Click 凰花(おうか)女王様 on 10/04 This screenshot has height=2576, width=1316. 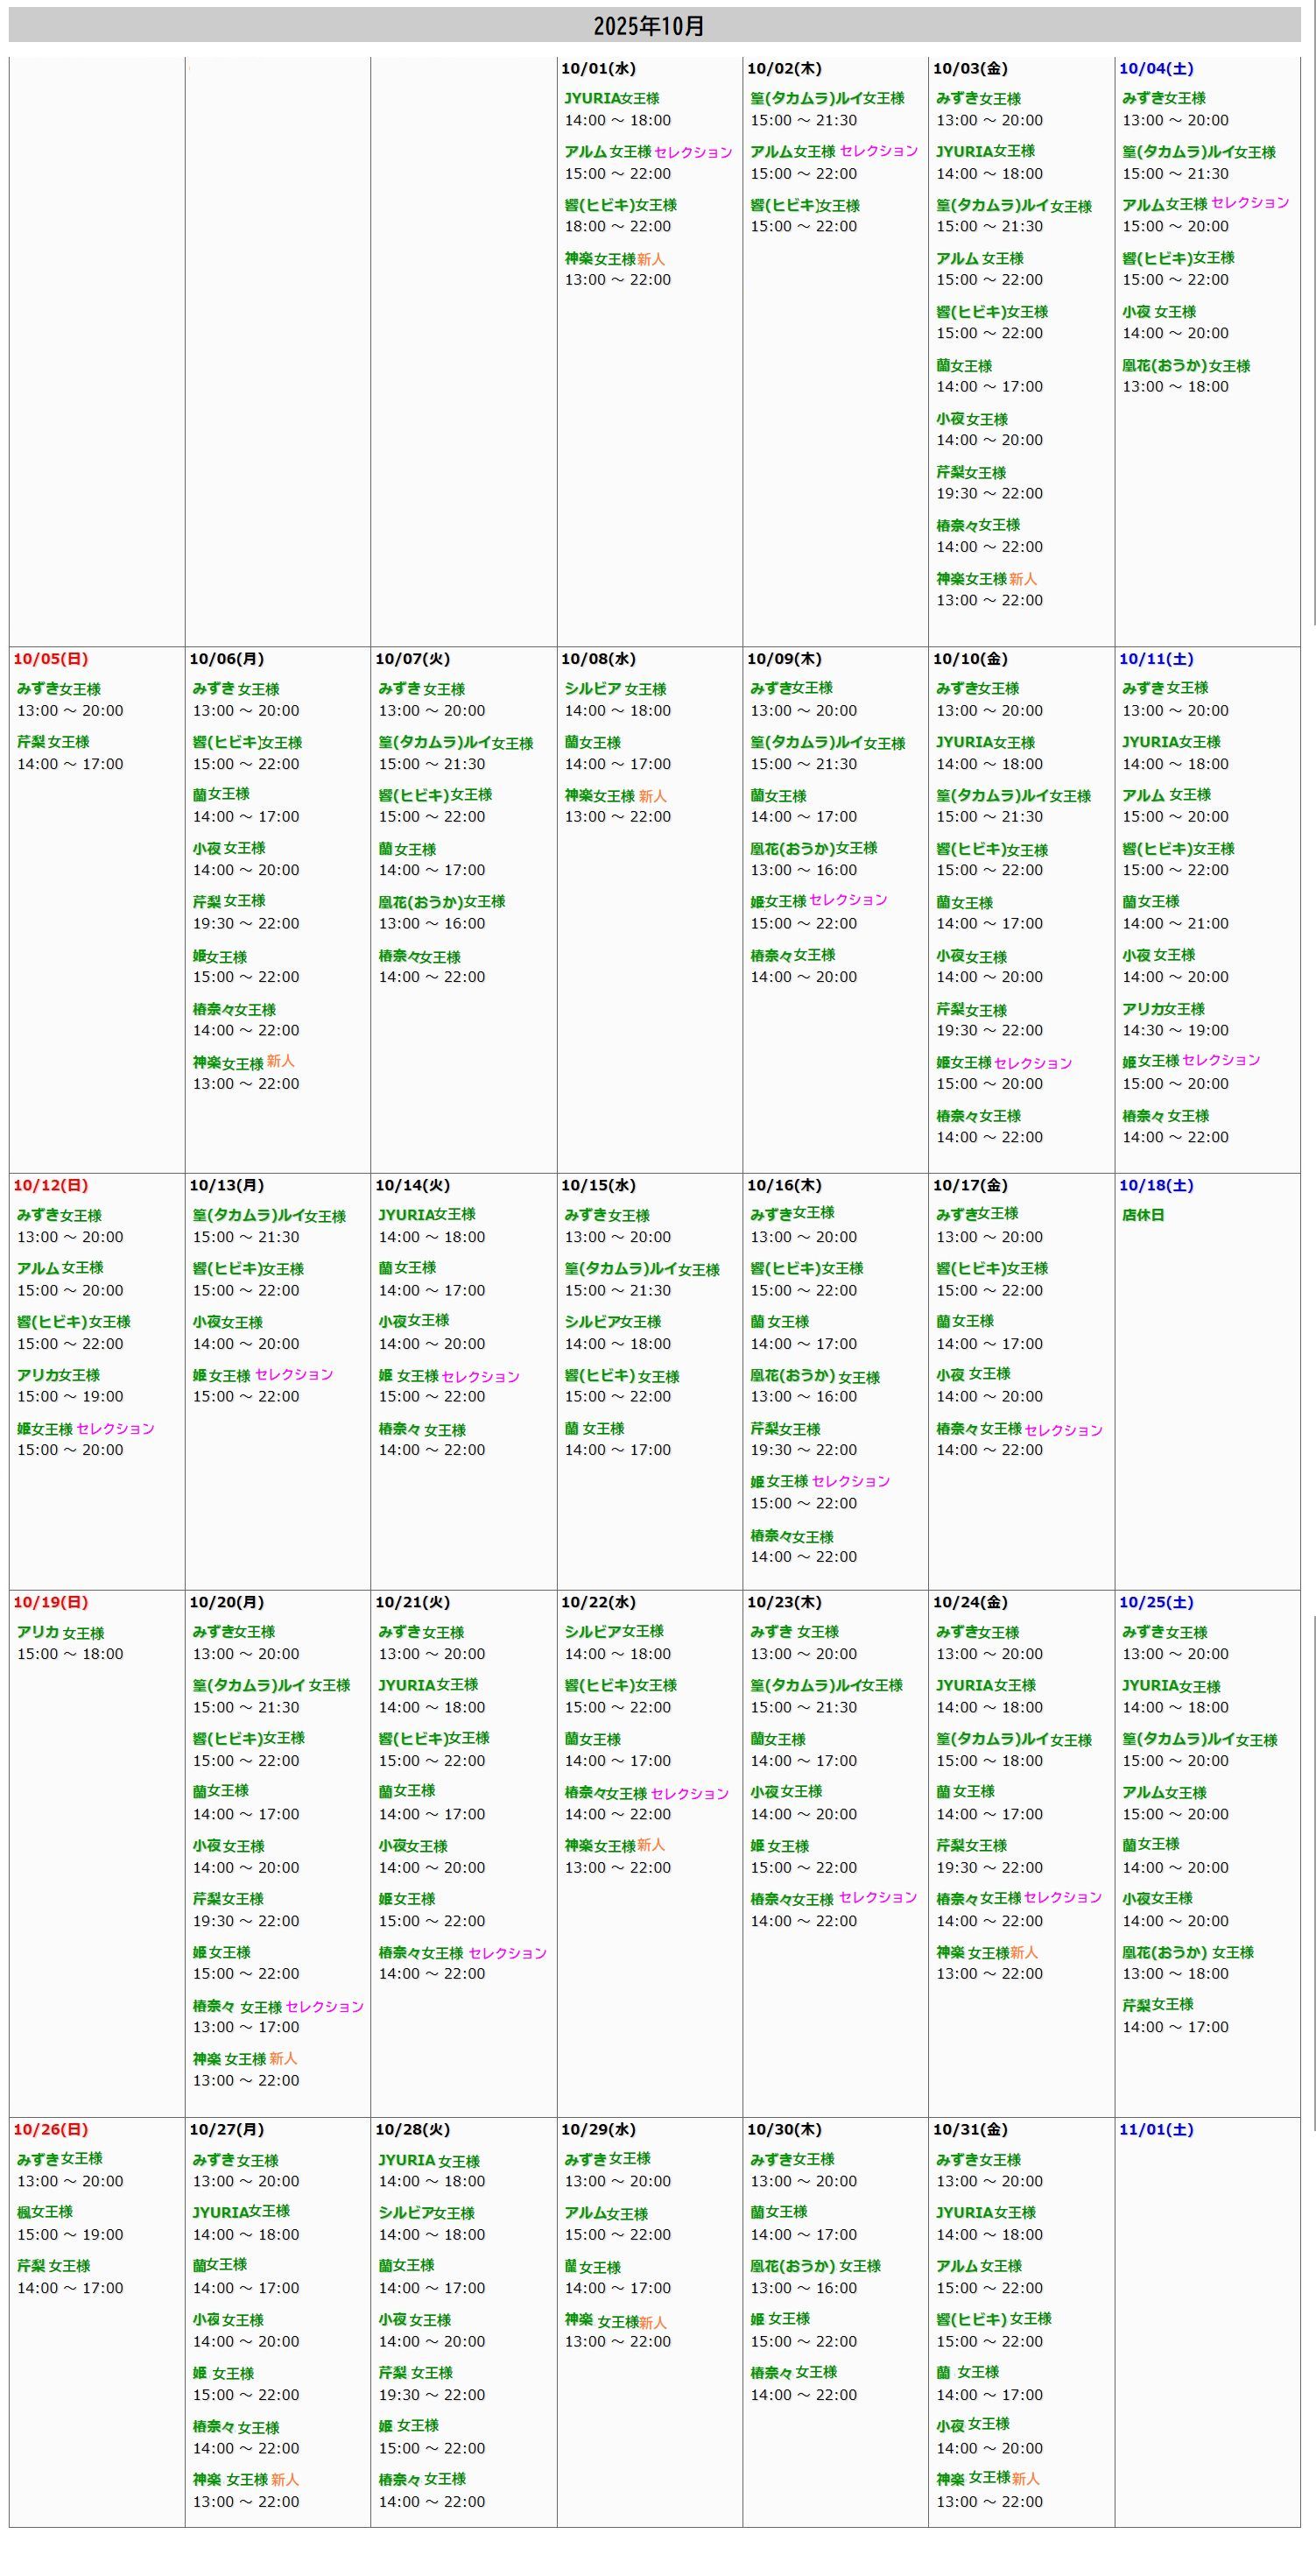pyautogui.click(x=1185, y=366)
